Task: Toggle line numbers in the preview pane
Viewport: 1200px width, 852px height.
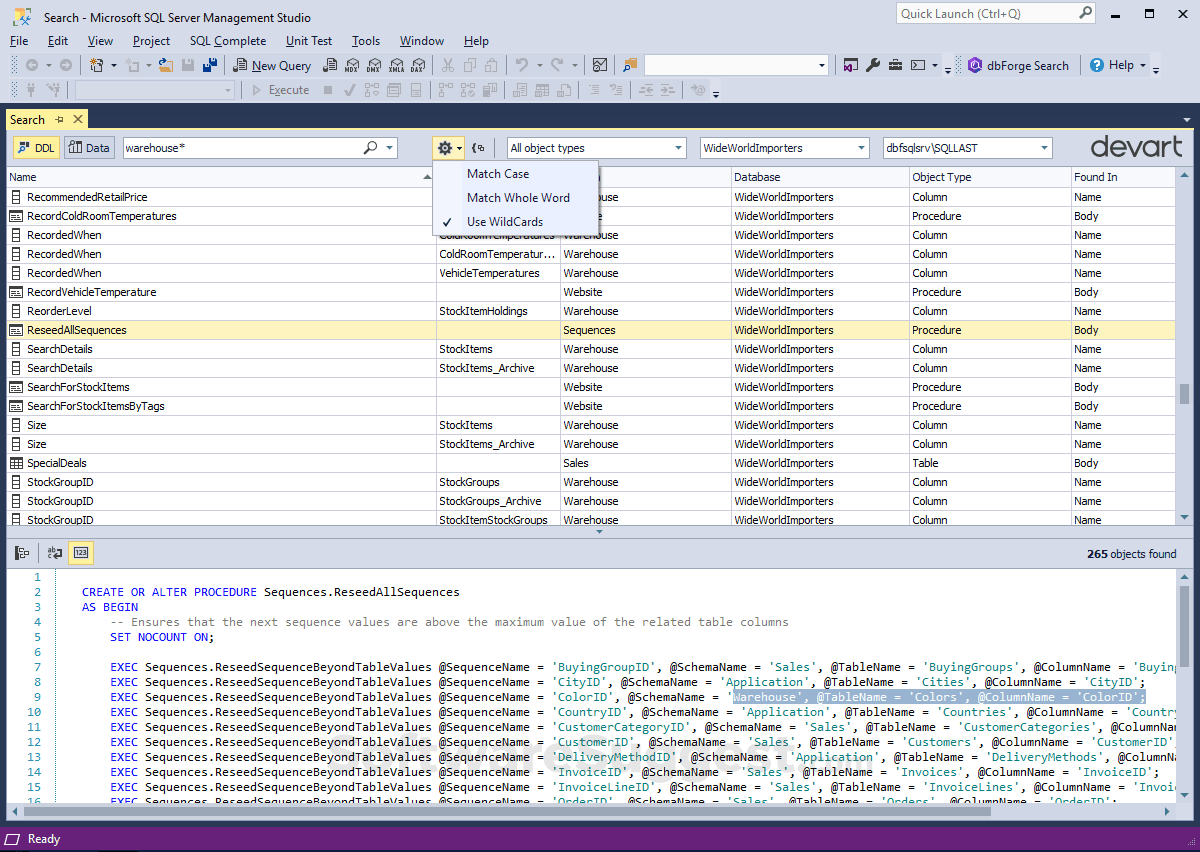Action: 80,552
